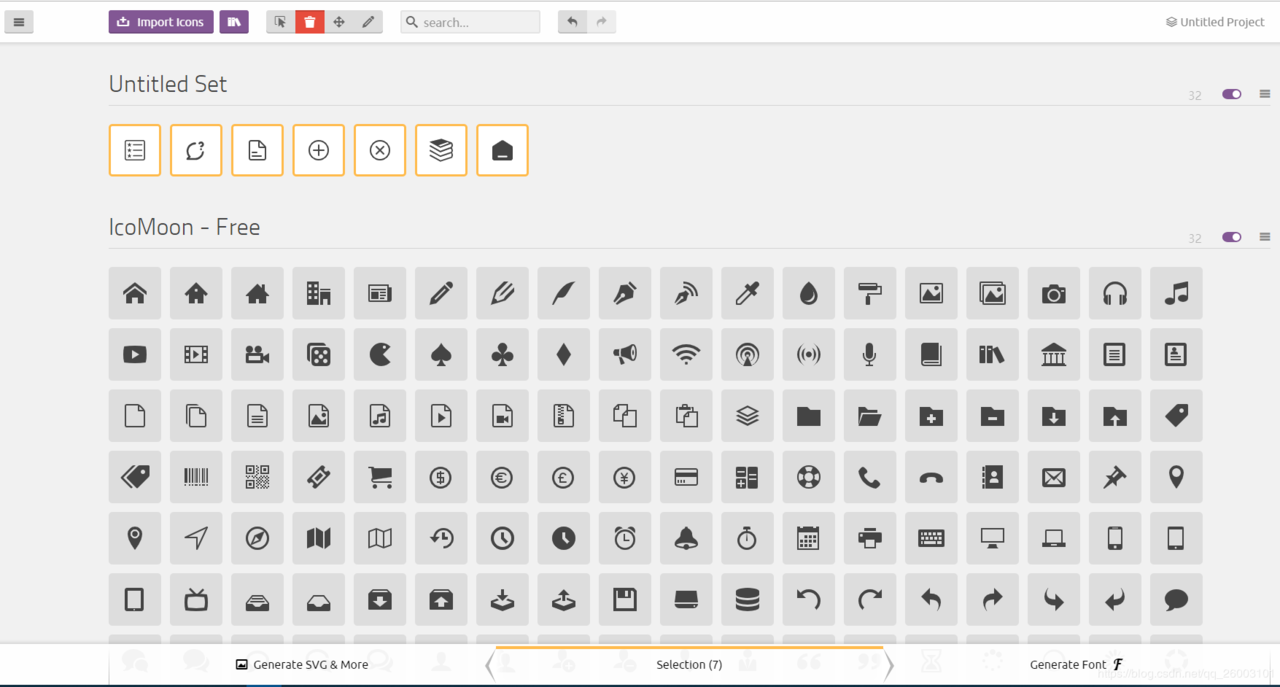
Task: Open the IcoMoon - Free set menu
Action: (1265, 237)
